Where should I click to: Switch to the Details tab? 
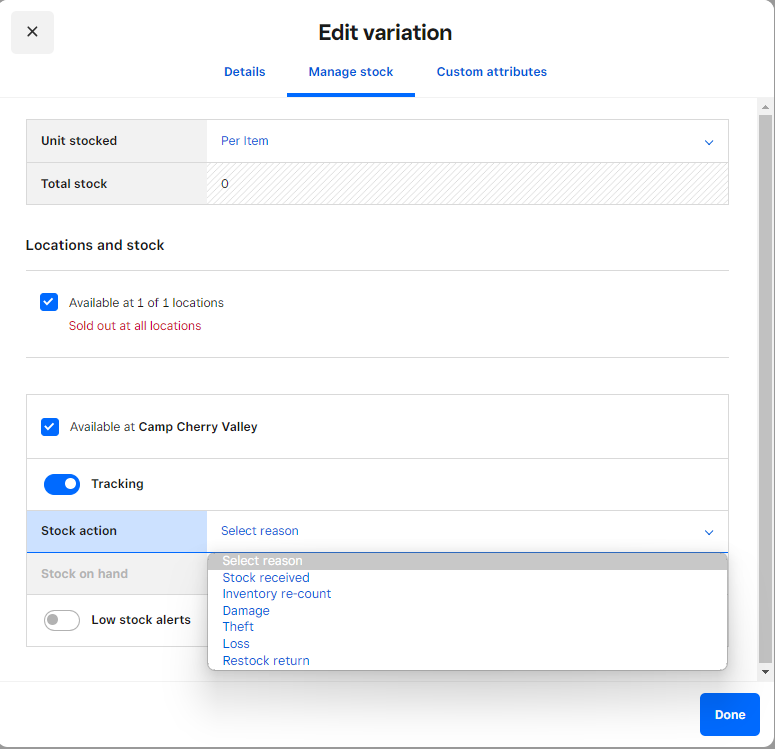(x=245, y=72)
